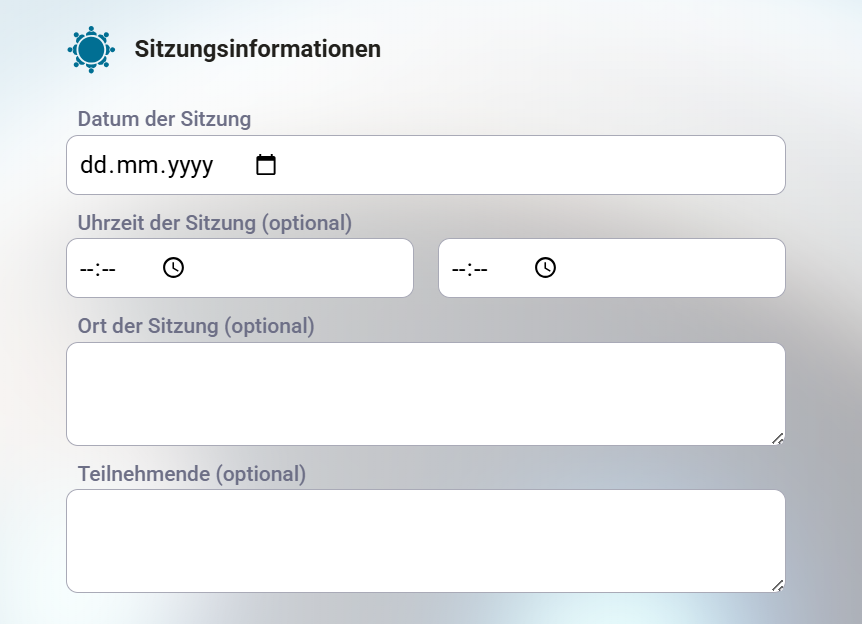862x624 pixels.
Task: Select the day segment 'dd' in the date field
Action: 93,166
